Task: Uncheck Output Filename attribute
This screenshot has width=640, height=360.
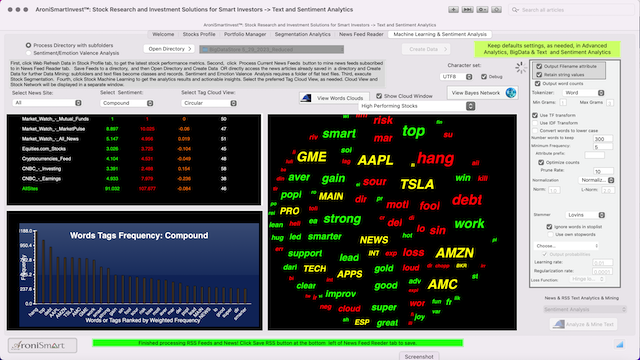Action: point(539,66)
